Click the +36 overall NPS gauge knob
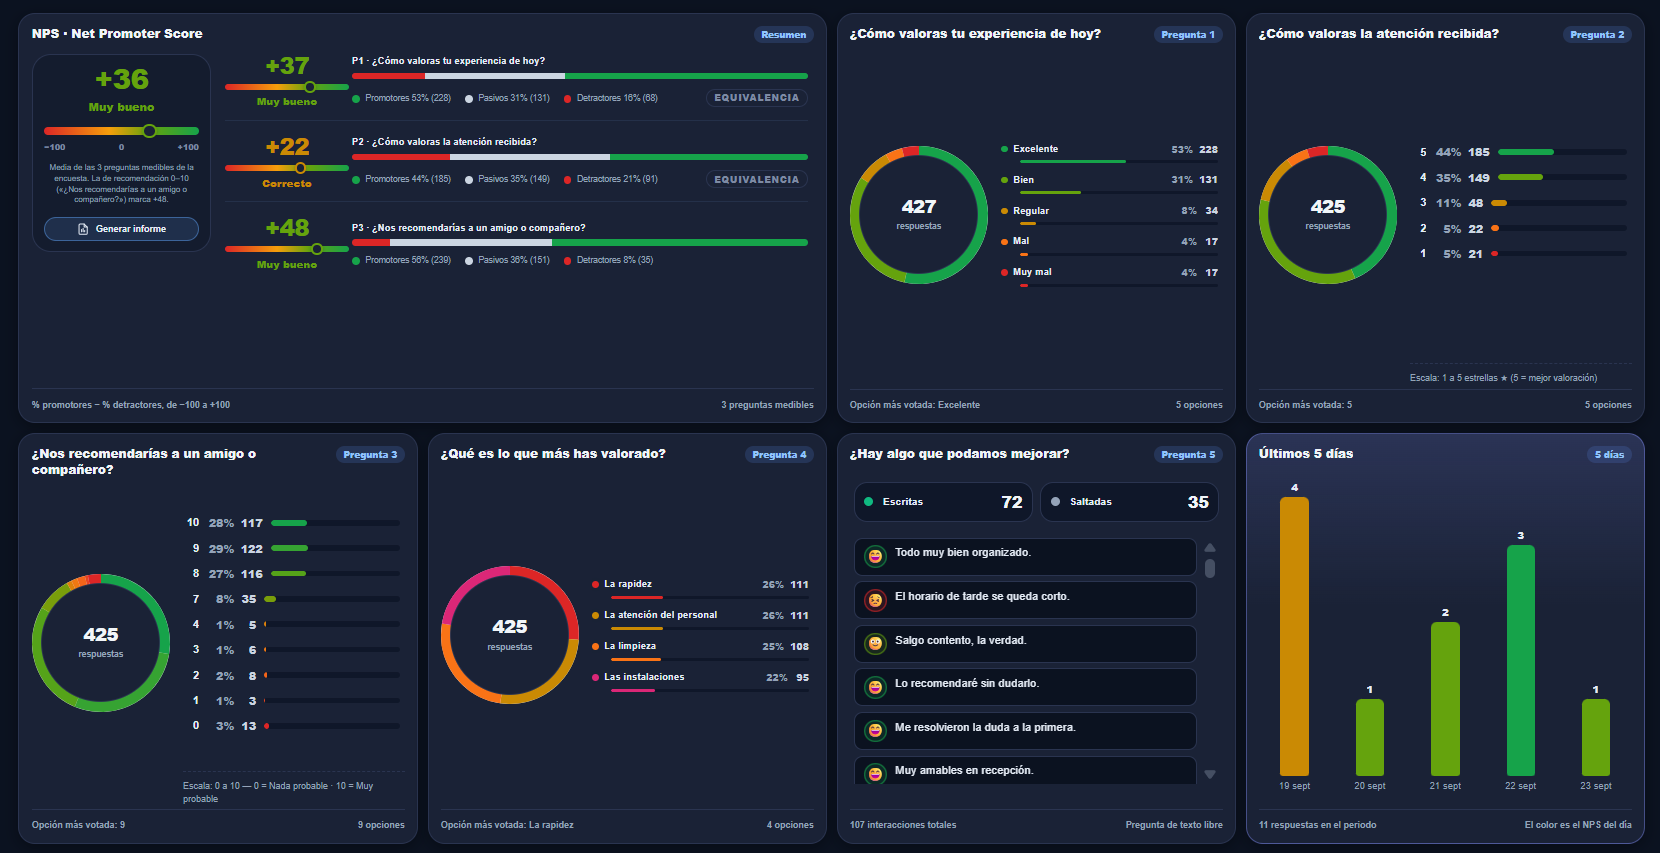Screen dimensions: 1660x853 pos(149,131)
